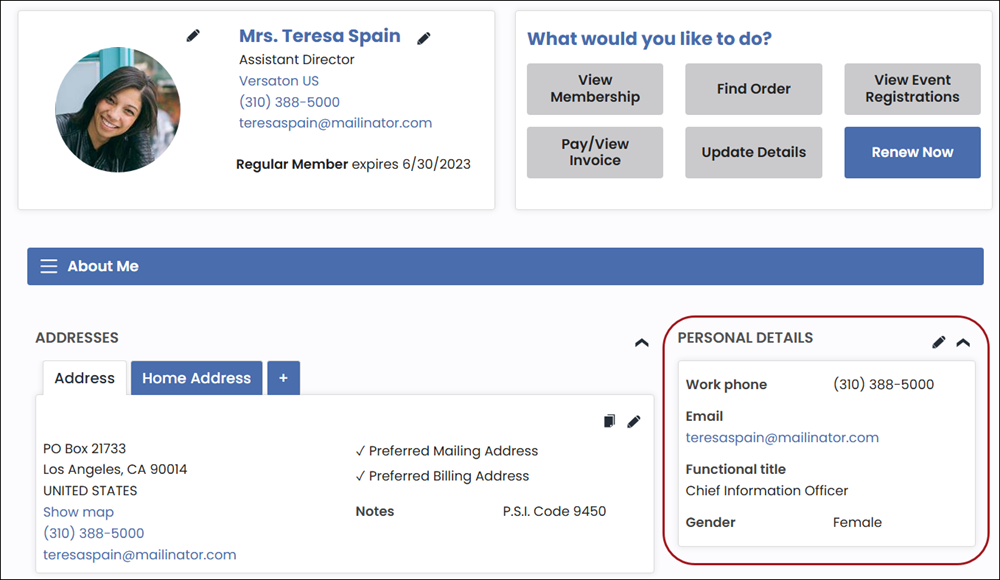Screen dimensions: 1000x580
Task: Collapse the Personal Details section chevron
Action: (963, 342)
